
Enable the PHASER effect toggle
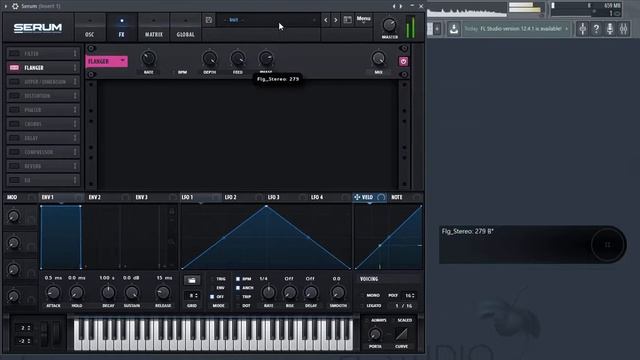tap(14, 110)
